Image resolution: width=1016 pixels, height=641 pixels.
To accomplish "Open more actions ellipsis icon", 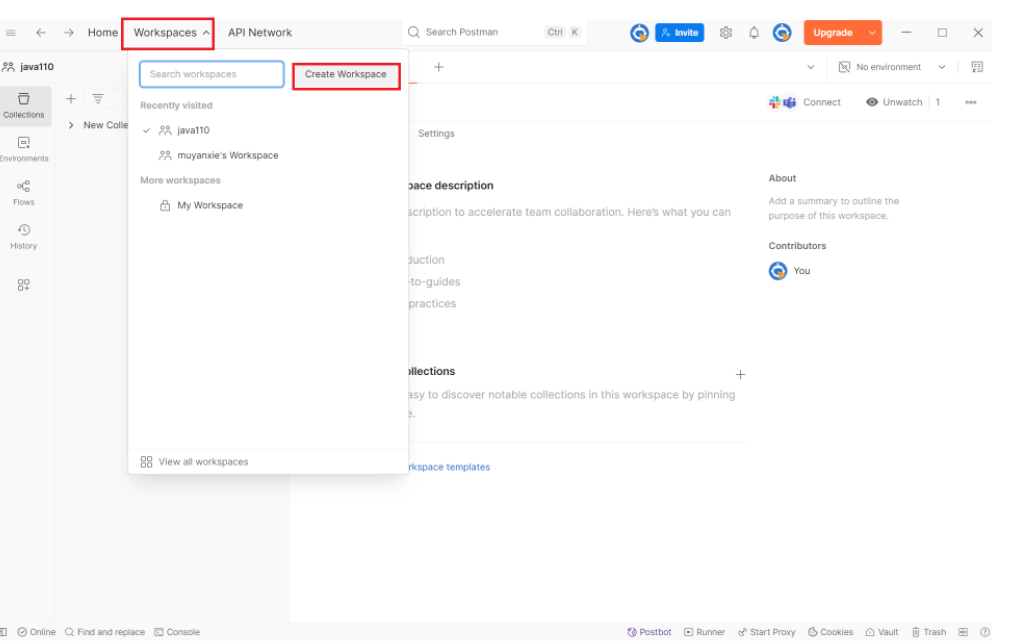I will pos(971,102).
